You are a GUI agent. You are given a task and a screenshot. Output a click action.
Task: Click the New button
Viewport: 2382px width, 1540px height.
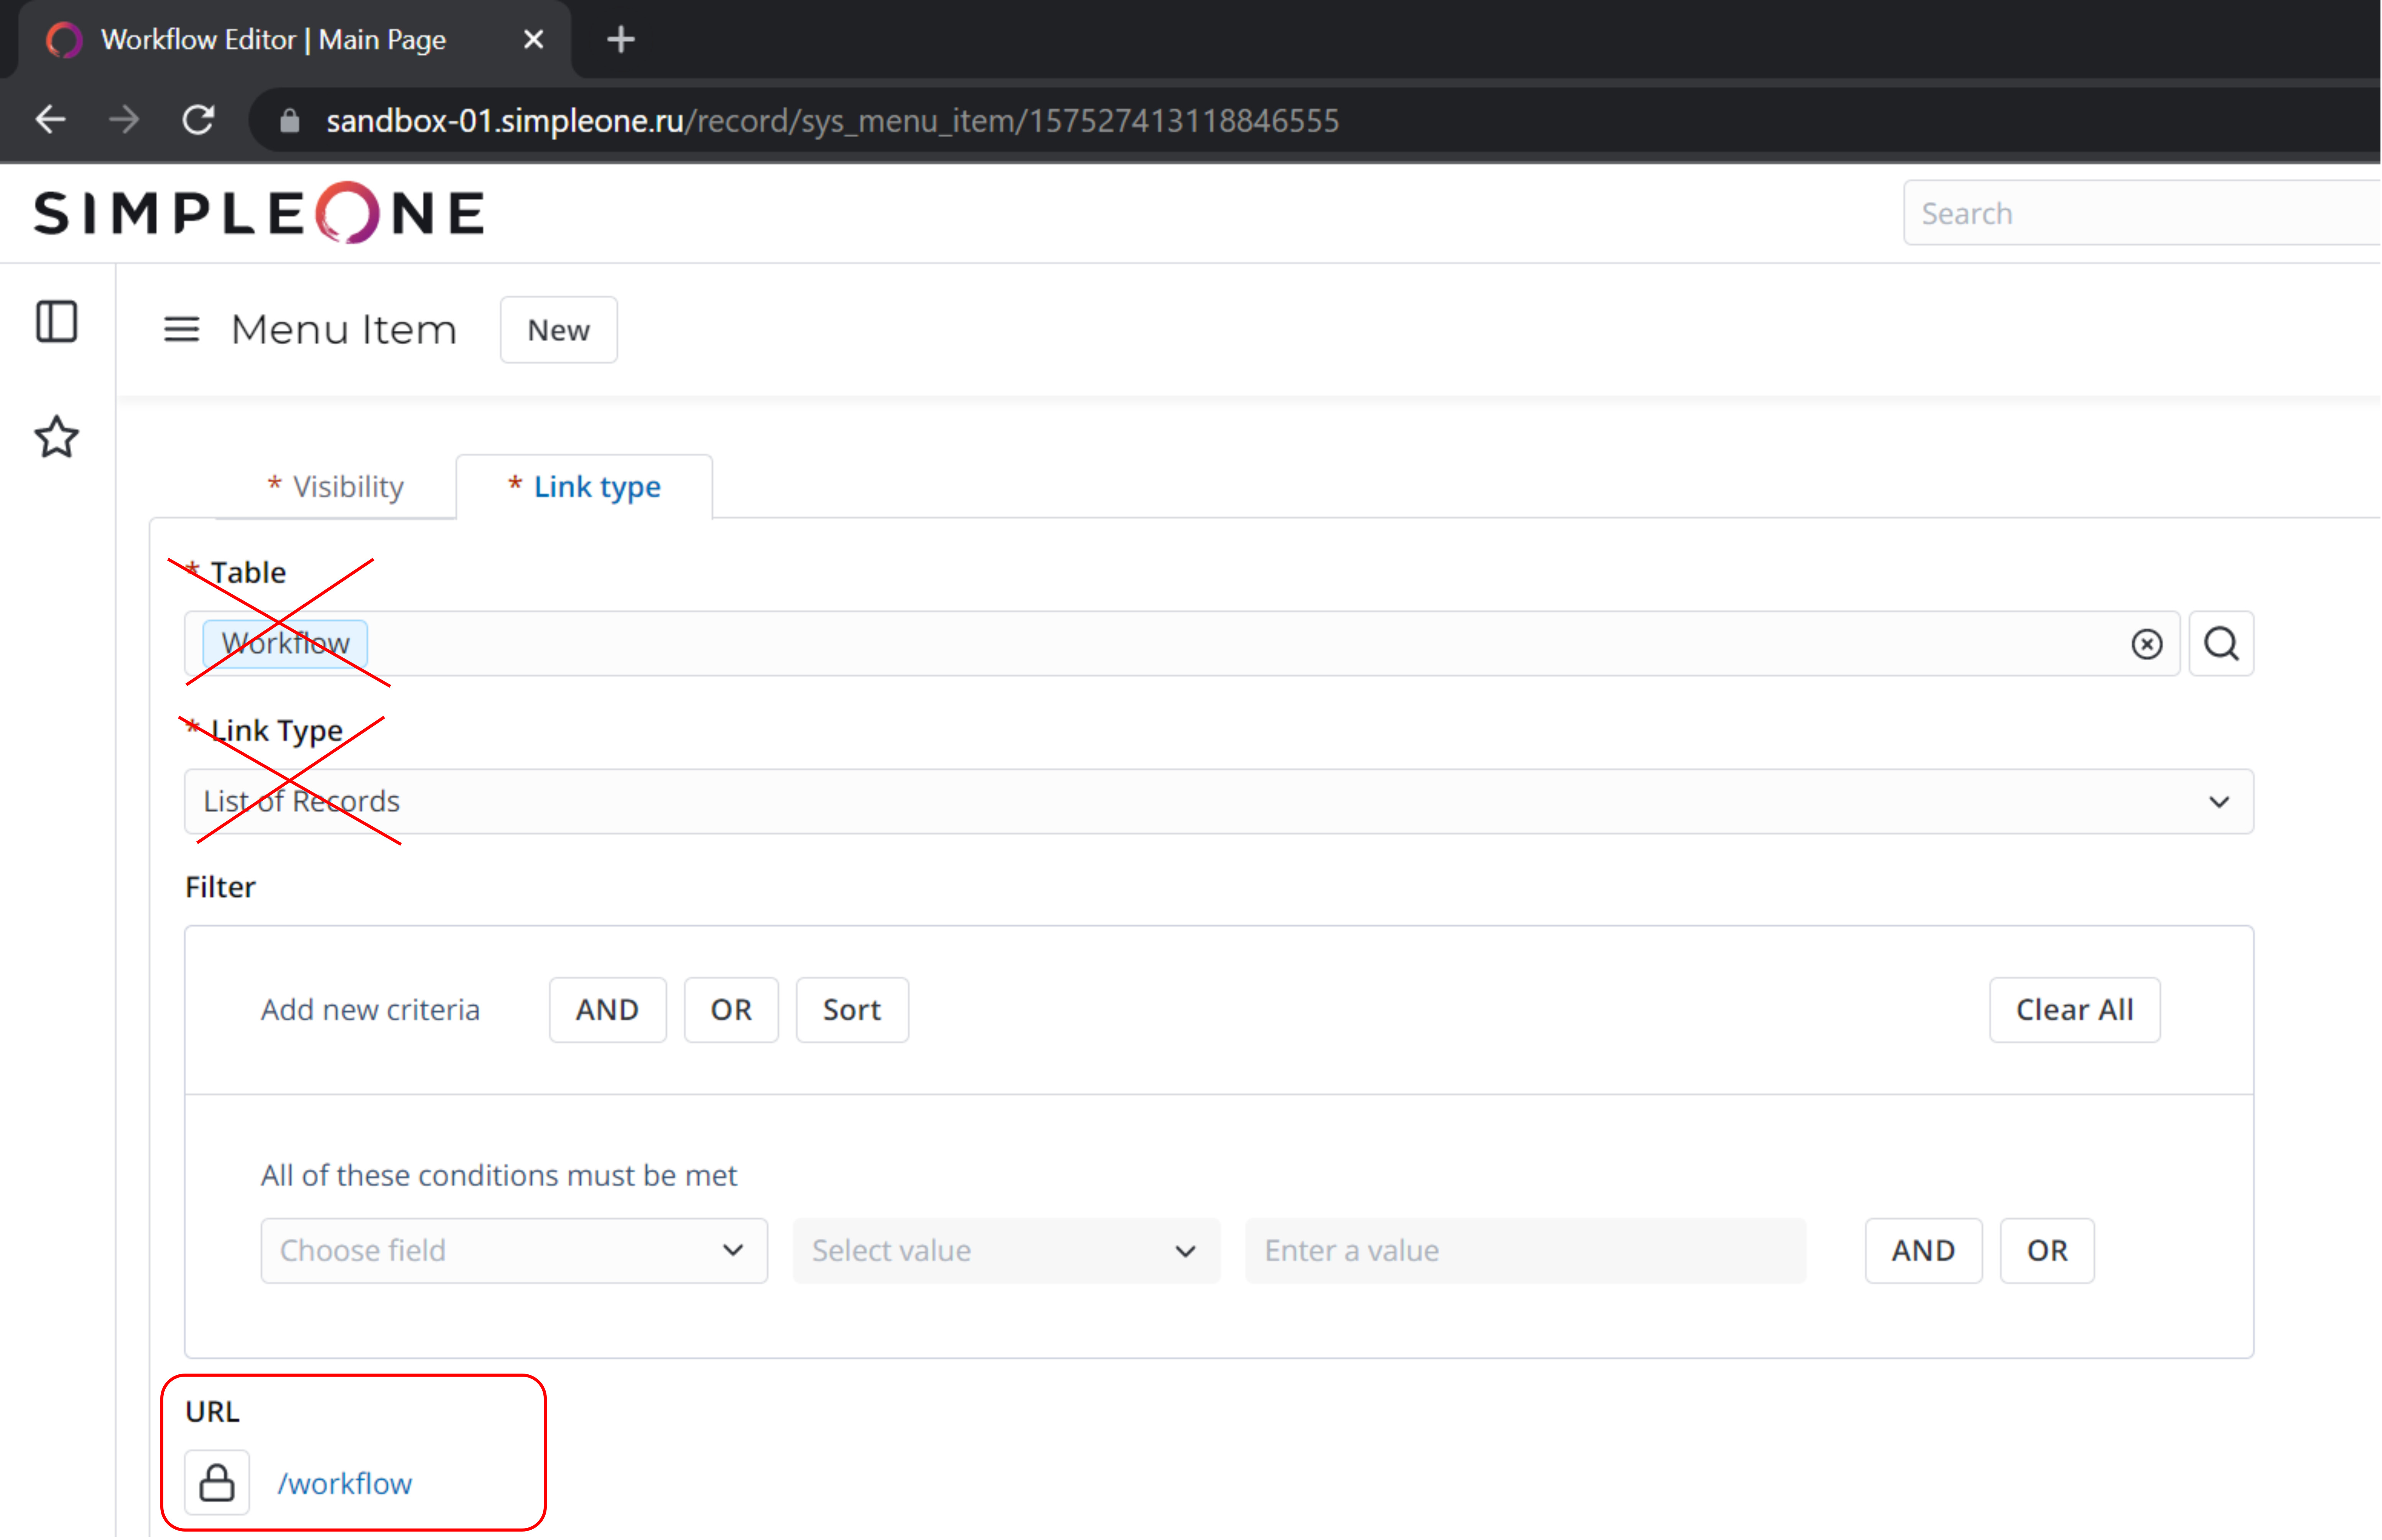(558, 330)
